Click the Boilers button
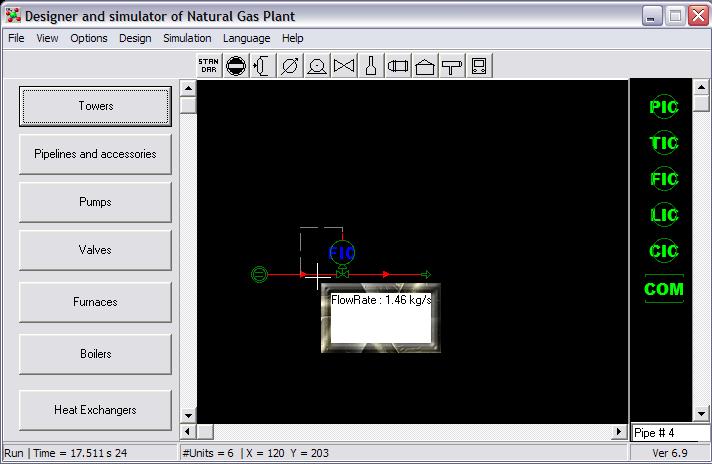Screen dimensions: 712x464 coord(95,354)
